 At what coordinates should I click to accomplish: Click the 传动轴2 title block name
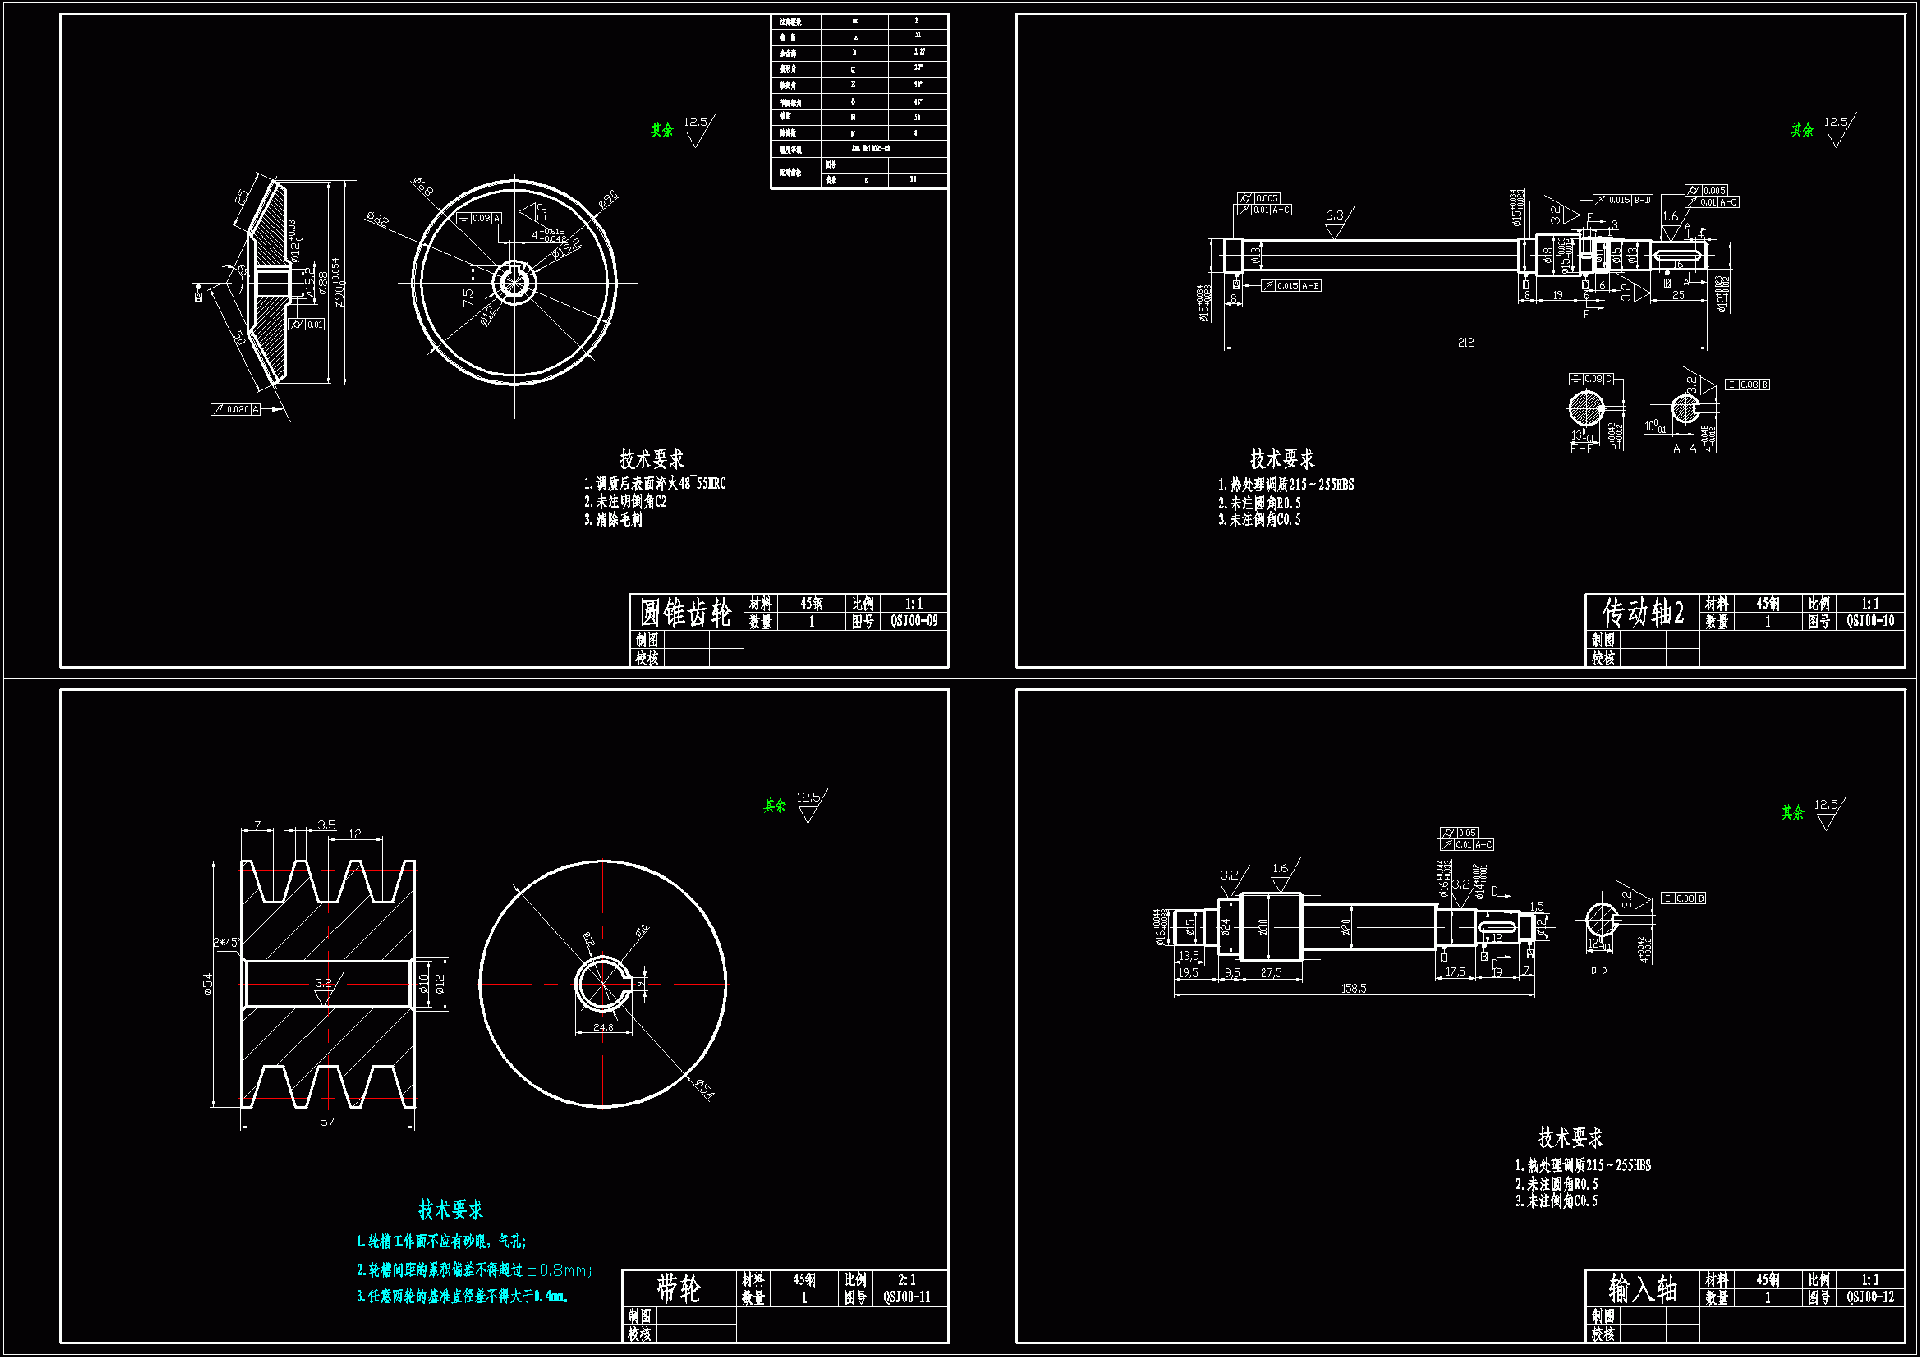pos(1643,612)
